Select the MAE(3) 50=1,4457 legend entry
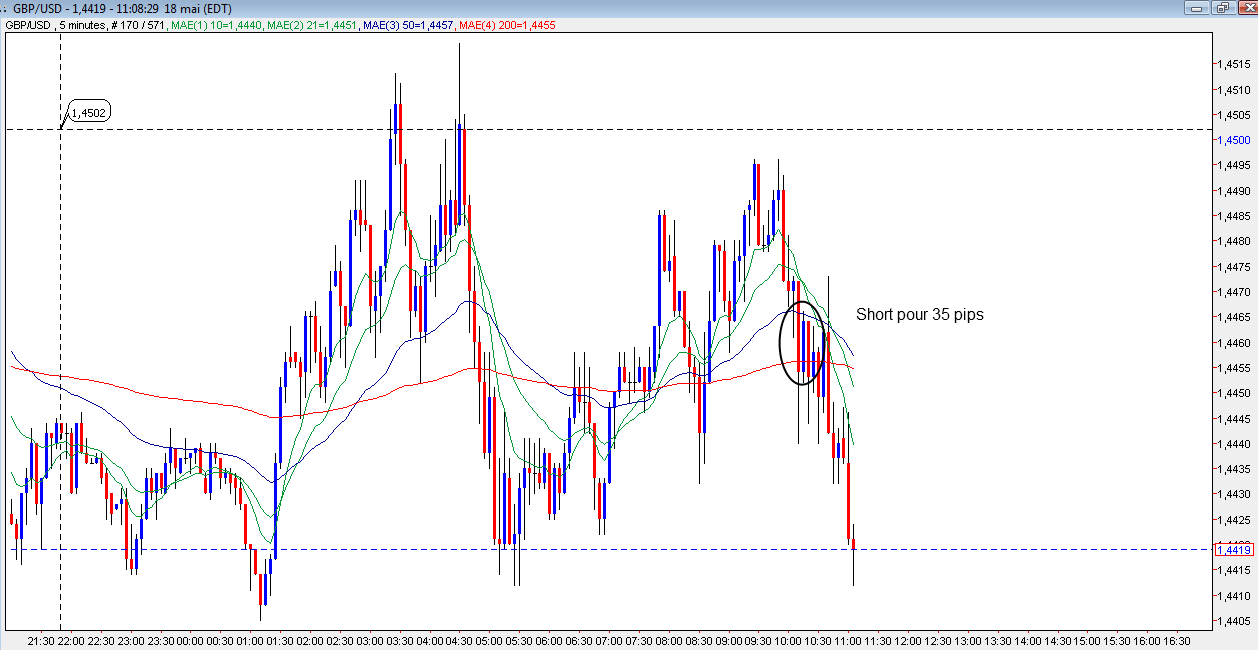1258x650 pixels. coord(409,25)
